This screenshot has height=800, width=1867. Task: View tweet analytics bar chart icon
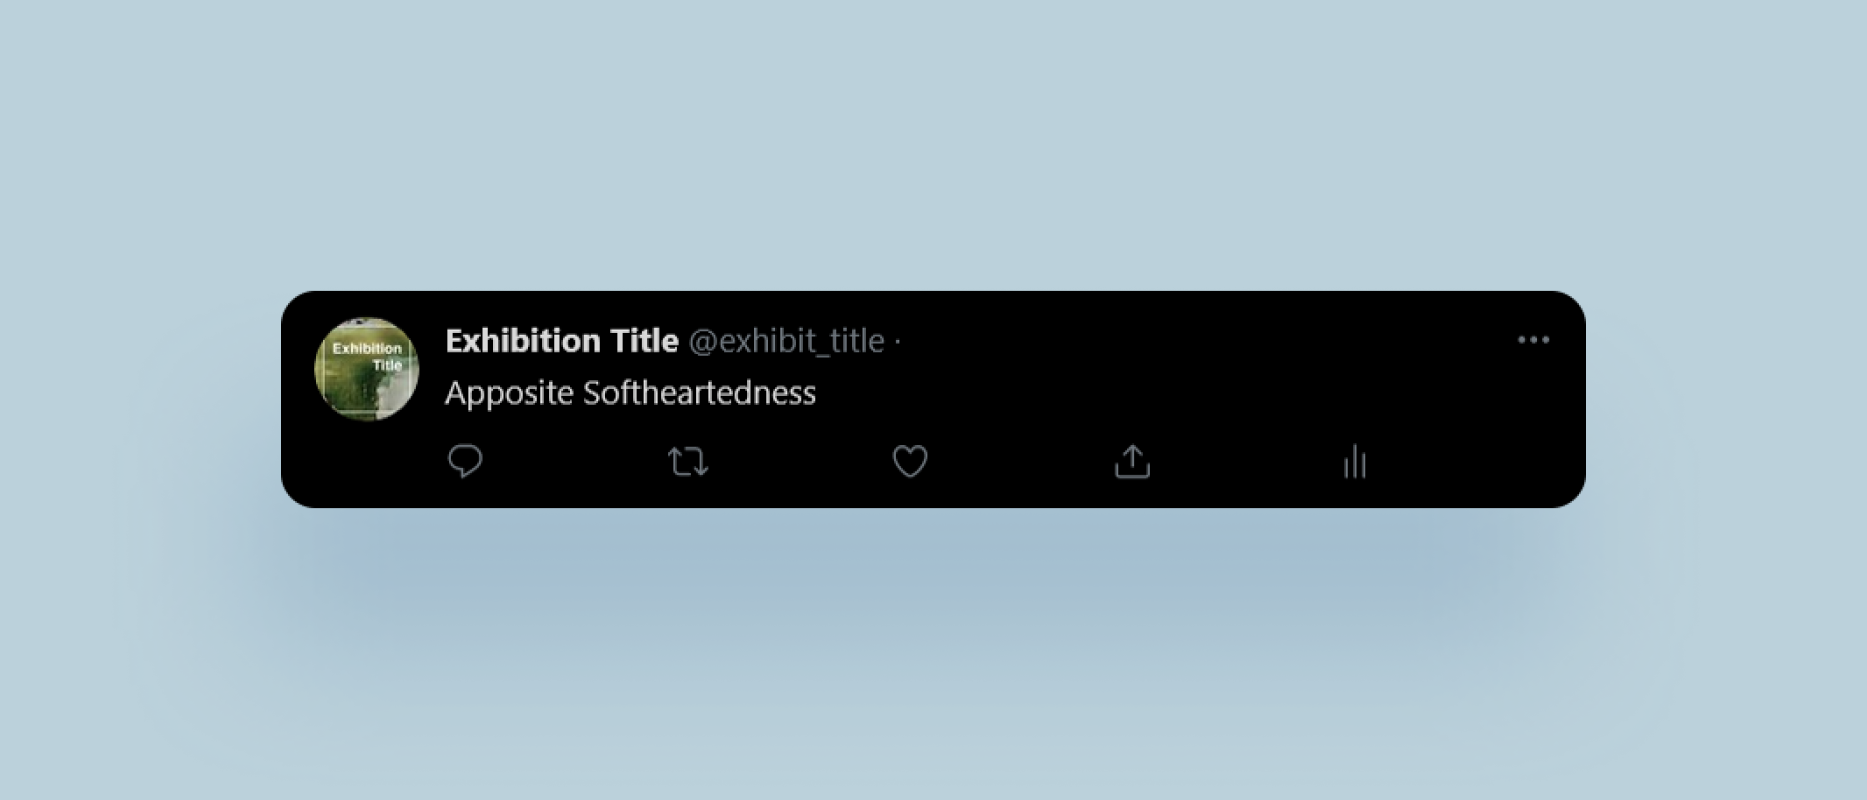point(1355,462)
